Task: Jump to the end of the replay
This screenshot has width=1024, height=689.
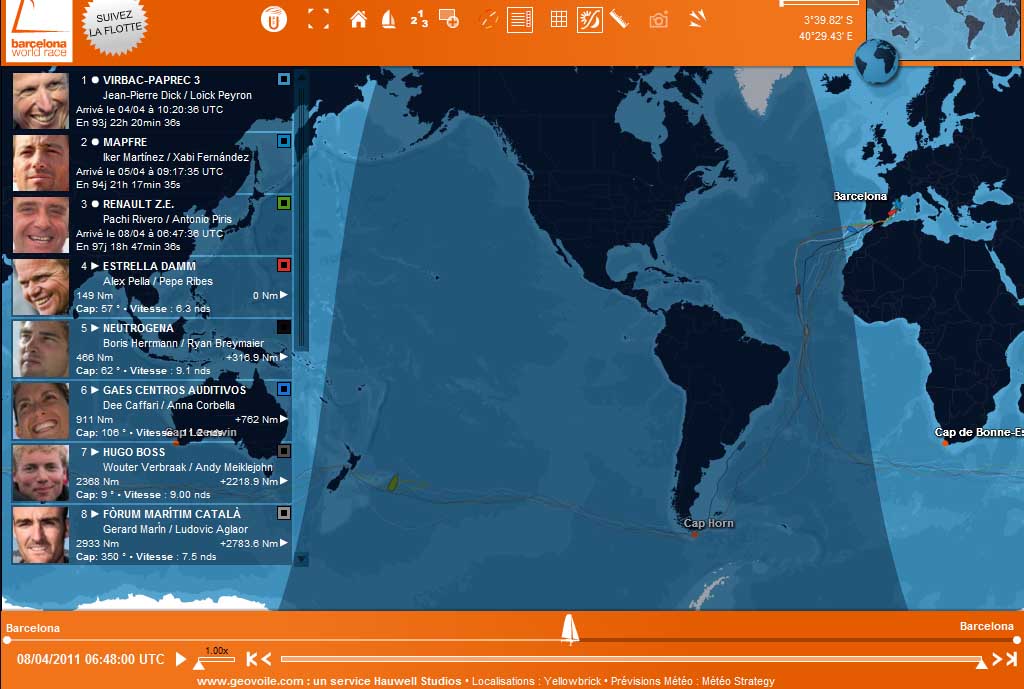Action: pyautogui.click(x=1012, y=659)
